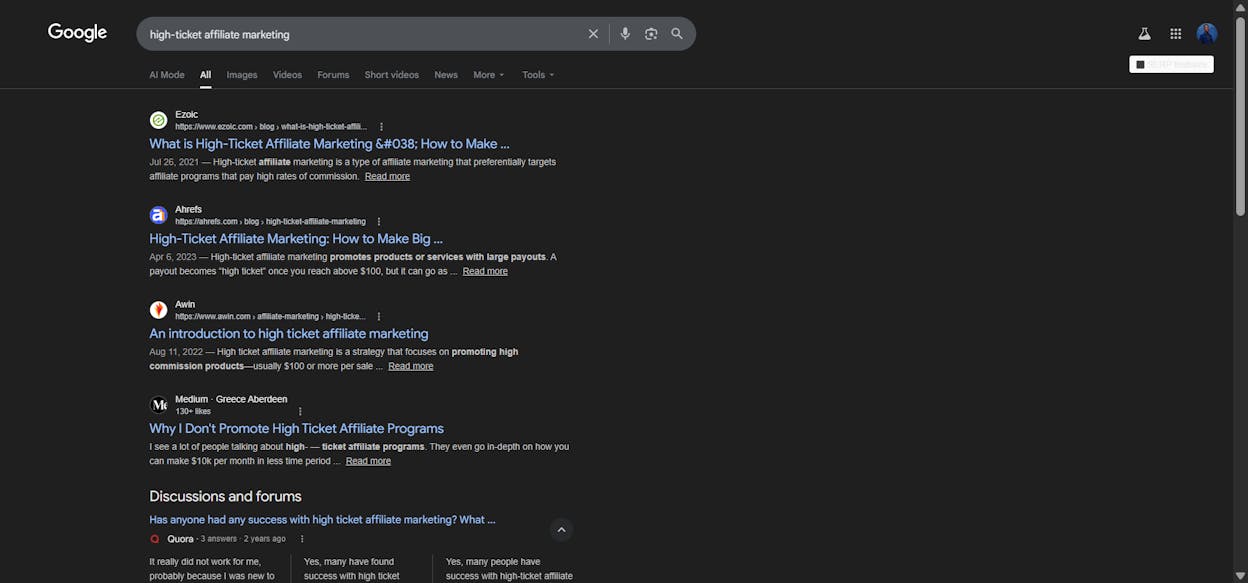
Task: Open Google Lens image search icon
Action: (651, 34)
